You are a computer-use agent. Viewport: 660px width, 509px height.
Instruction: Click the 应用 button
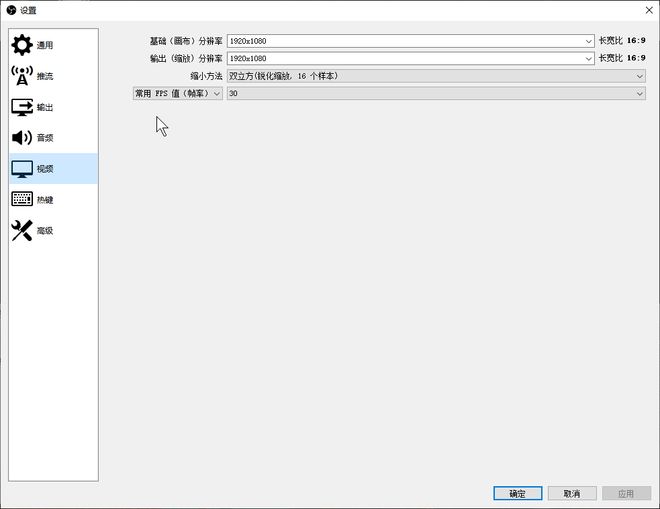click(625, 493)
